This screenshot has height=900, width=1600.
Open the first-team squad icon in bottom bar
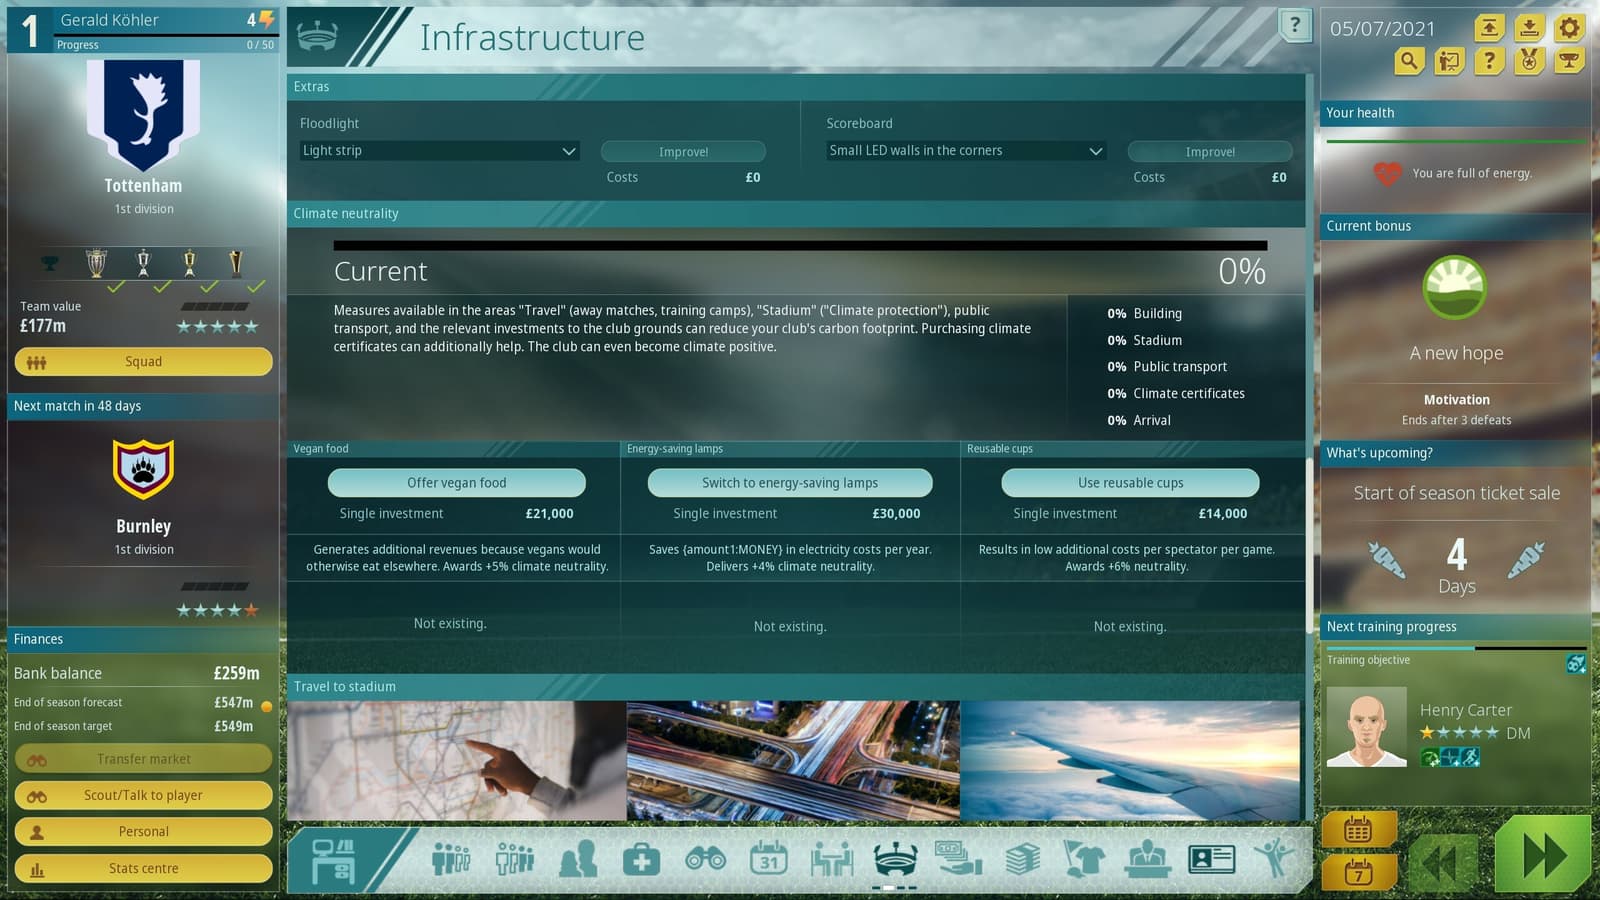(x=451, y=858)
